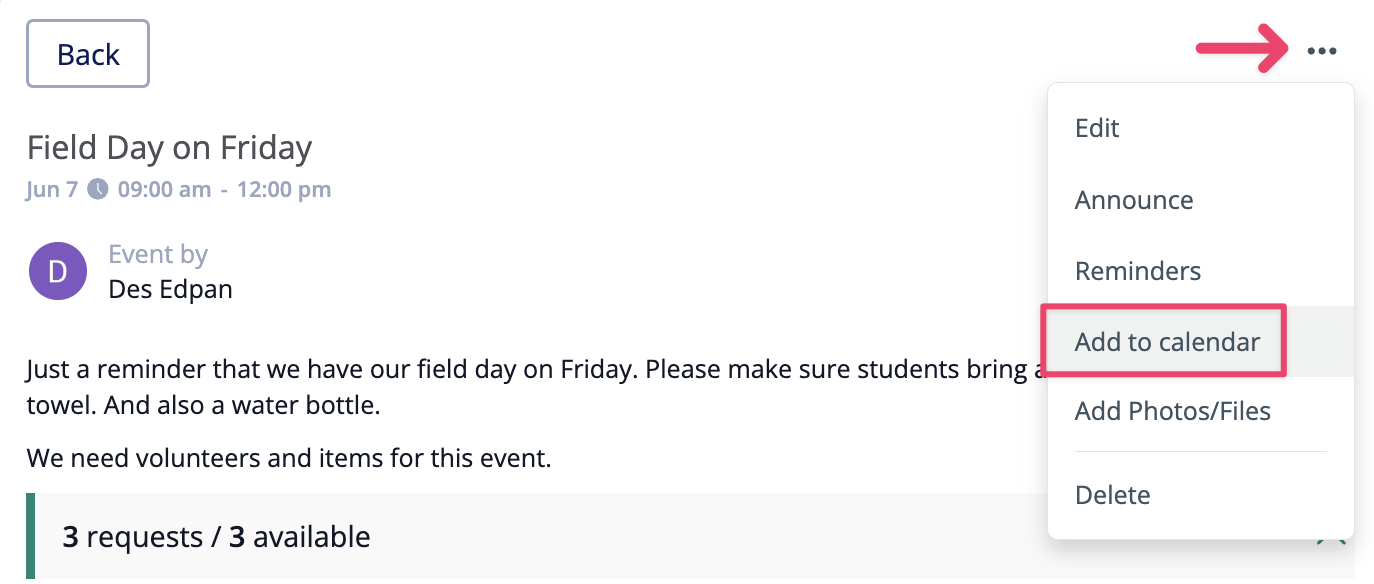Click the Field Day on Friday title

[170, 148]
